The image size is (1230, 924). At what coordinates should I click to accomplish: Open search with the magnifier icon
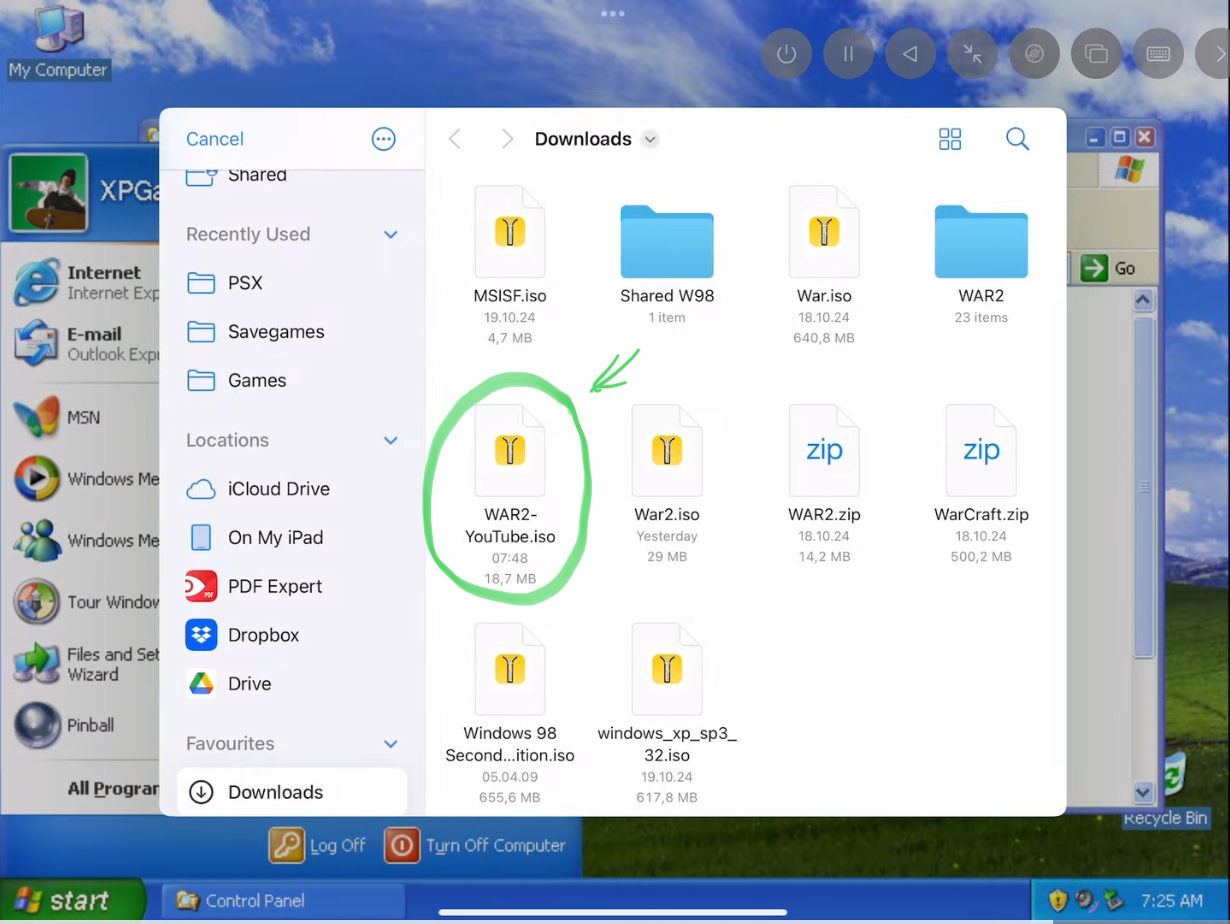[x=1017, y=139]
